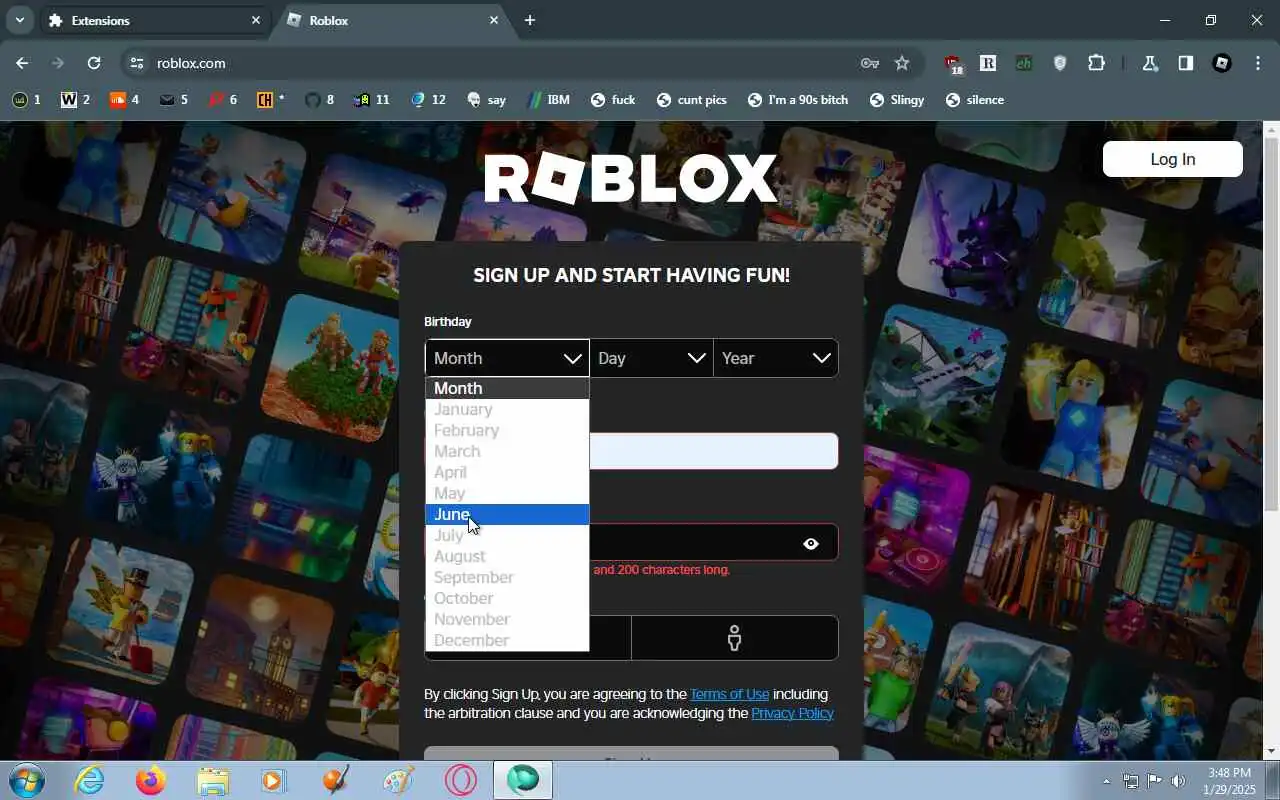Bookmark this page with the star icon

(902, 63)
